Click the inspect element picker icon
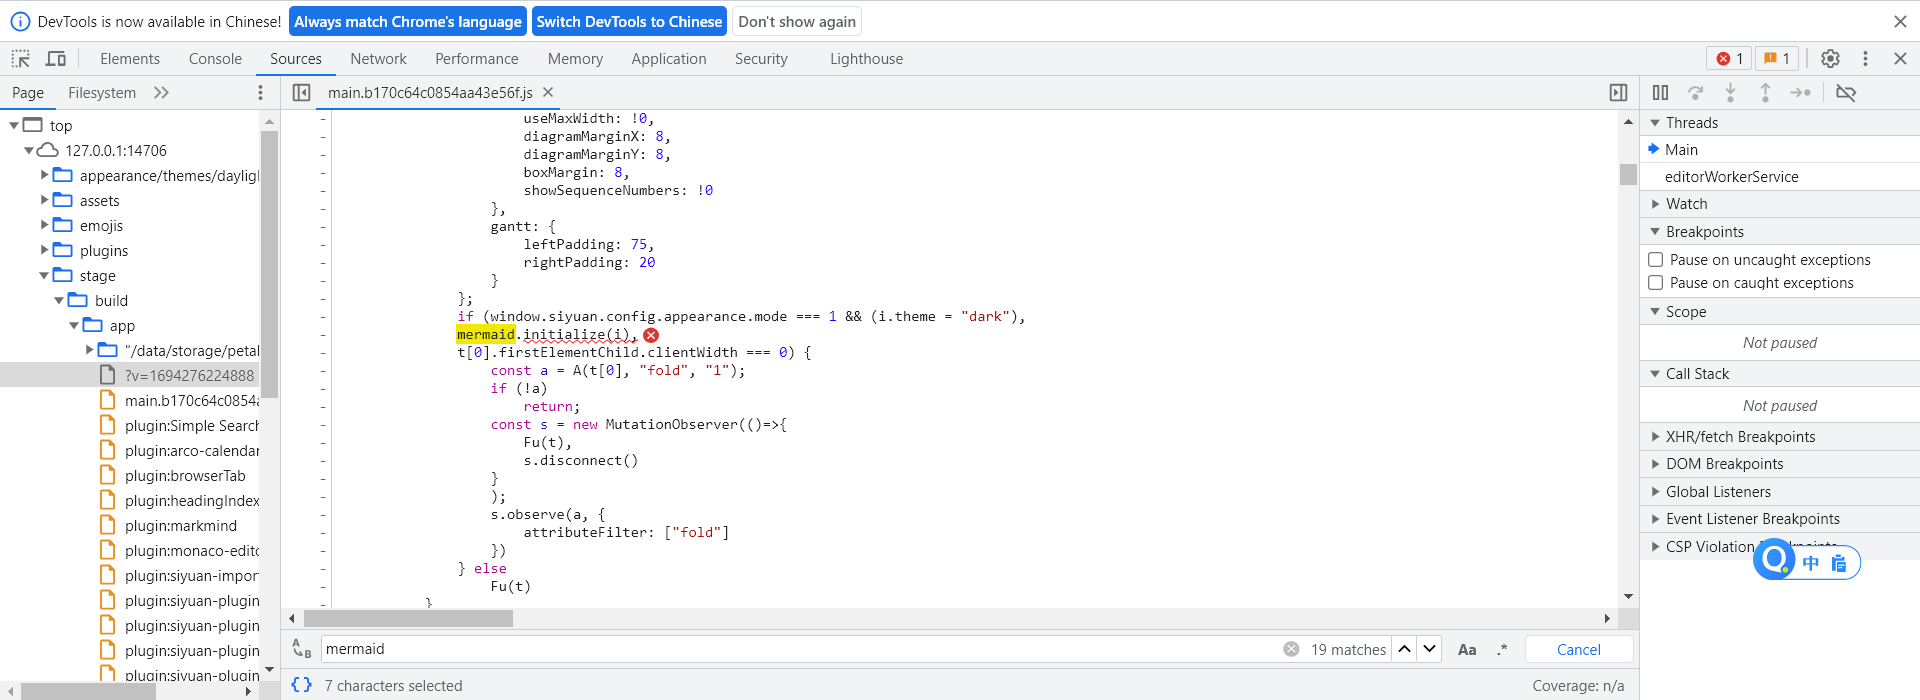The image size is (1920, 700). tap(20, 59)
